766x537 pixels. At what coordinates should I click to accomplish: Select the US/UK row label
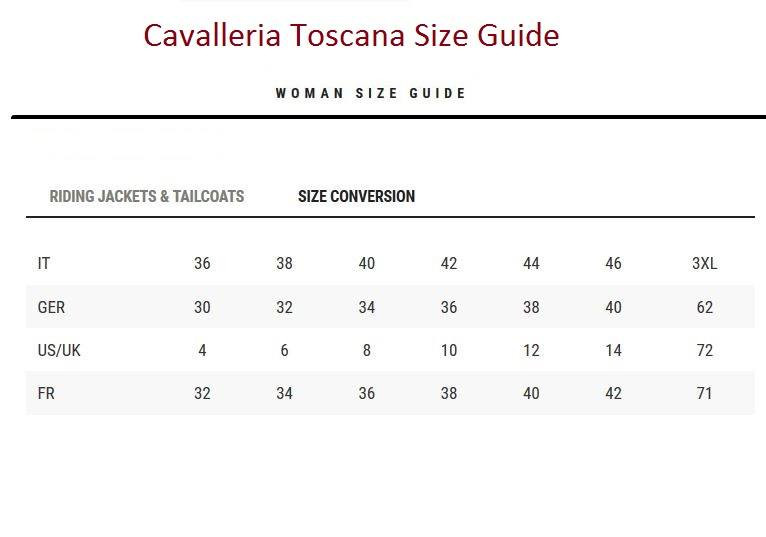click(57, 351)
